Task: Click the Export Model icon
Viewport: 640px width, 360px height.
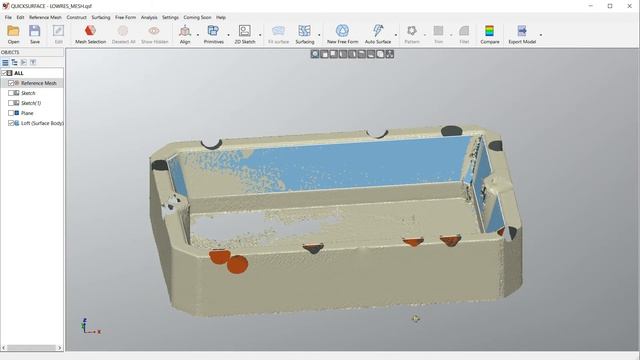Action: coord(522,31)
